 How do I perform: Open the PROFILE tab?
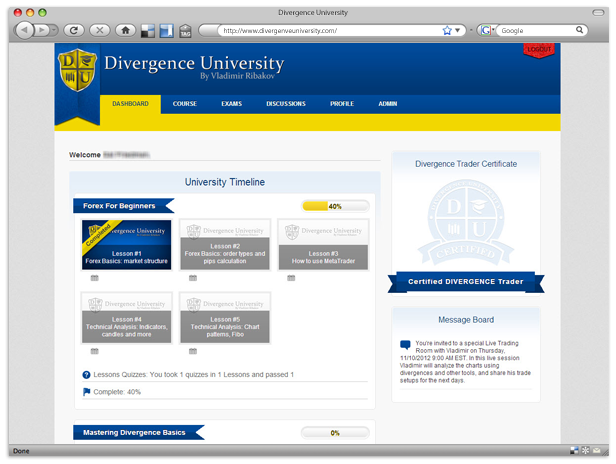pos(342,104)
